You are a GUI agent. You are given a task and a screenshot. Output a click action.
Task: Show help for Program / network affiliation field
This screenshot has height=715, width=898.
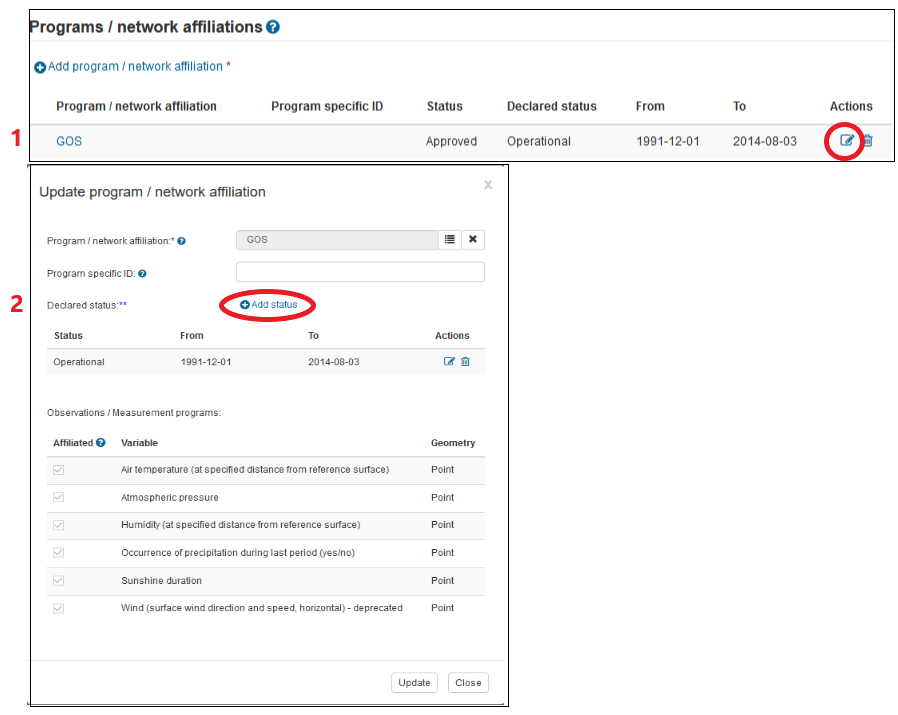tap(182, 241)
